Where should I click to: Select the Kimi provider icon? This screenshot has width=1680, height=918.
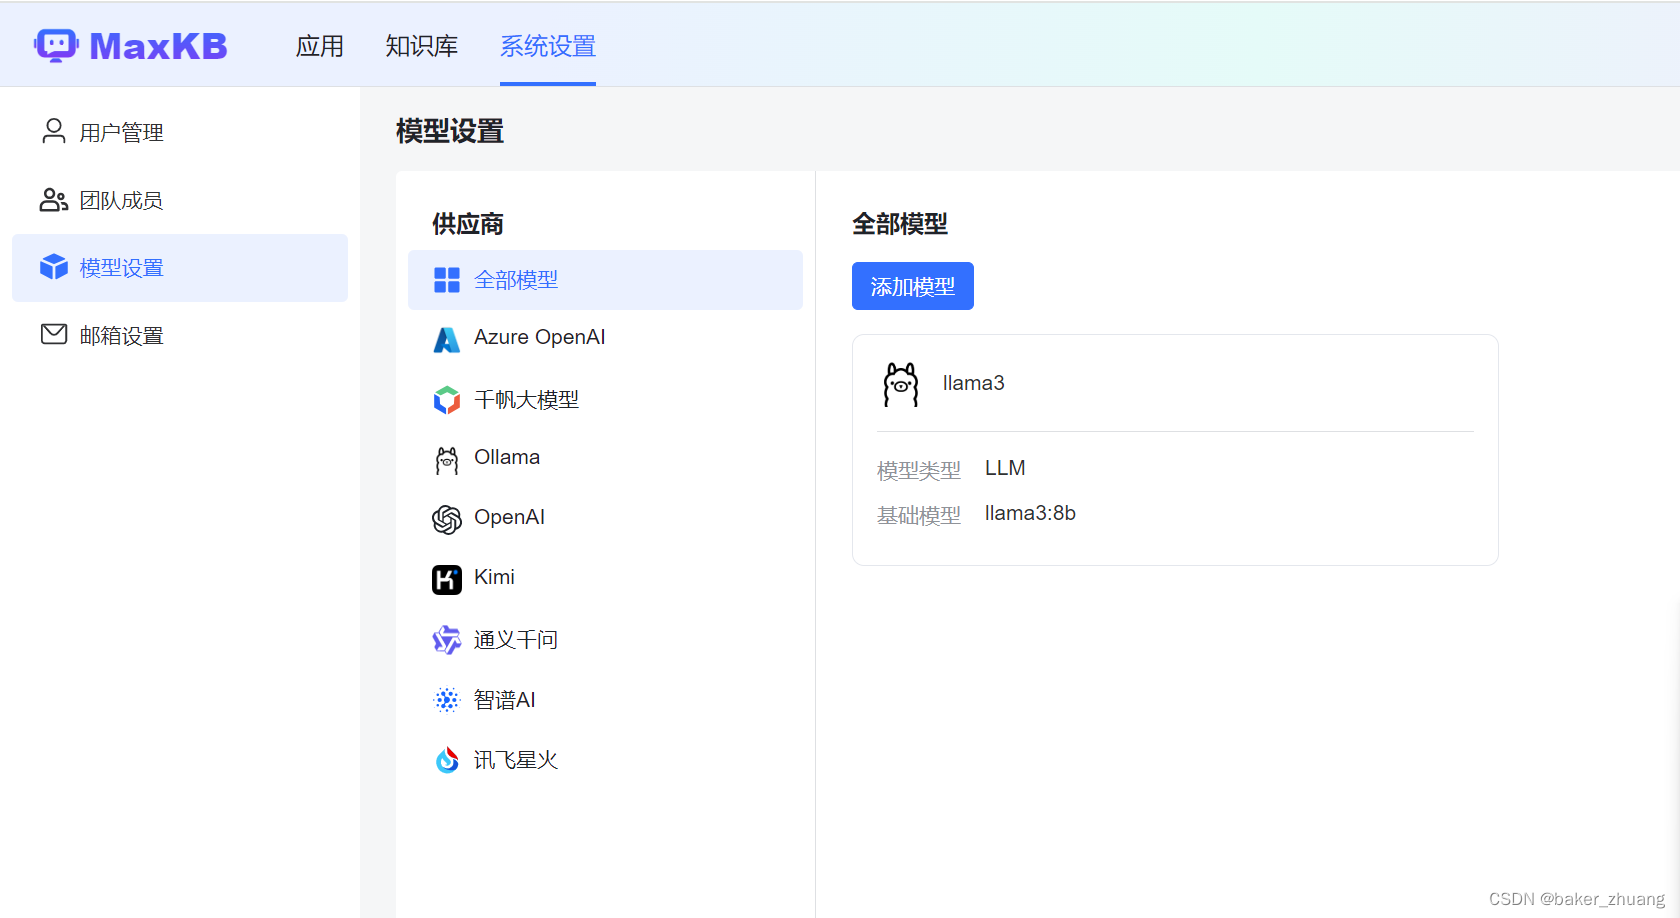[x=446, y=578]
